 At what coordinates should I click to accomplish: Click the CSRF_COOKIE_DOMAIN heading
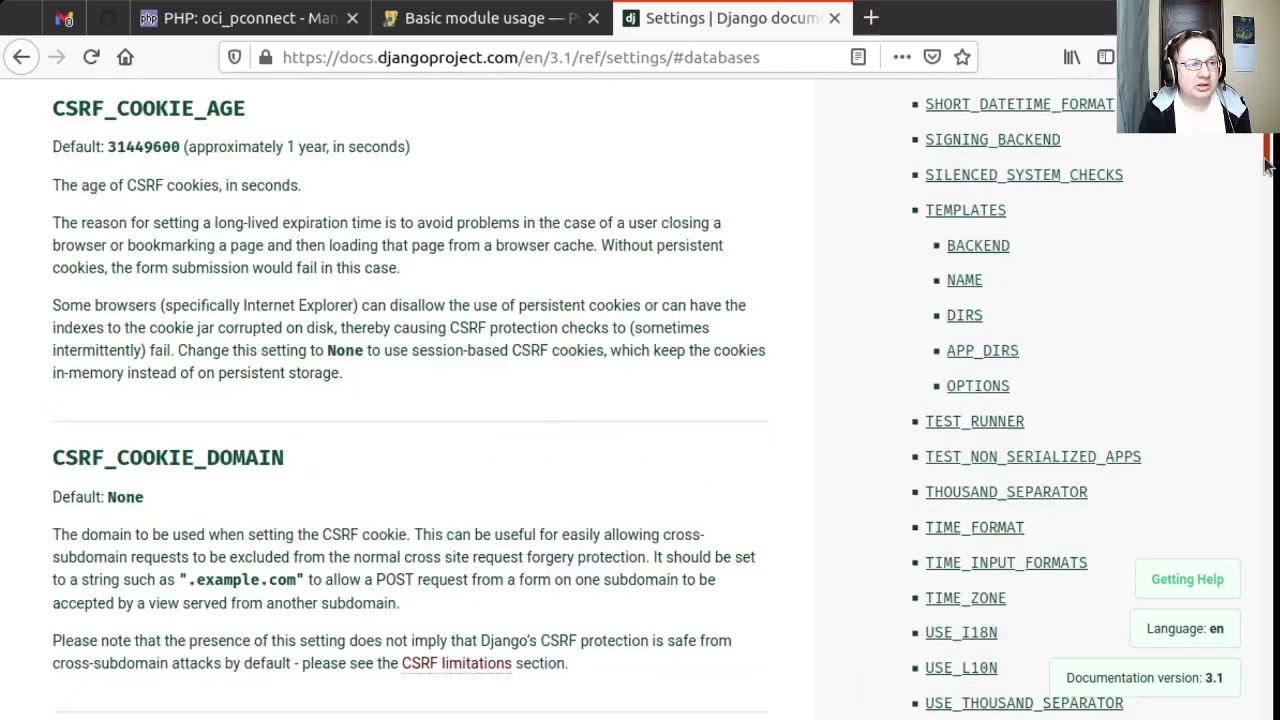point(168,458)
